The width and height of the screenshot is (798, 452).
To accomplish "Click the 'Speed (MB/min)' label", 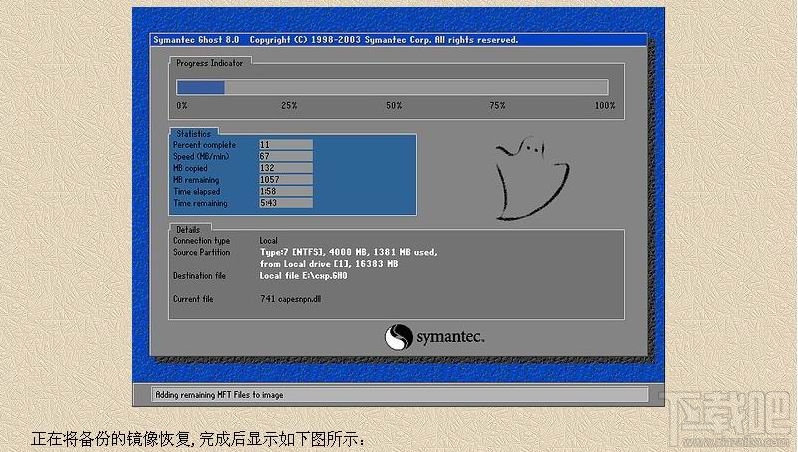I will point(201,156).
